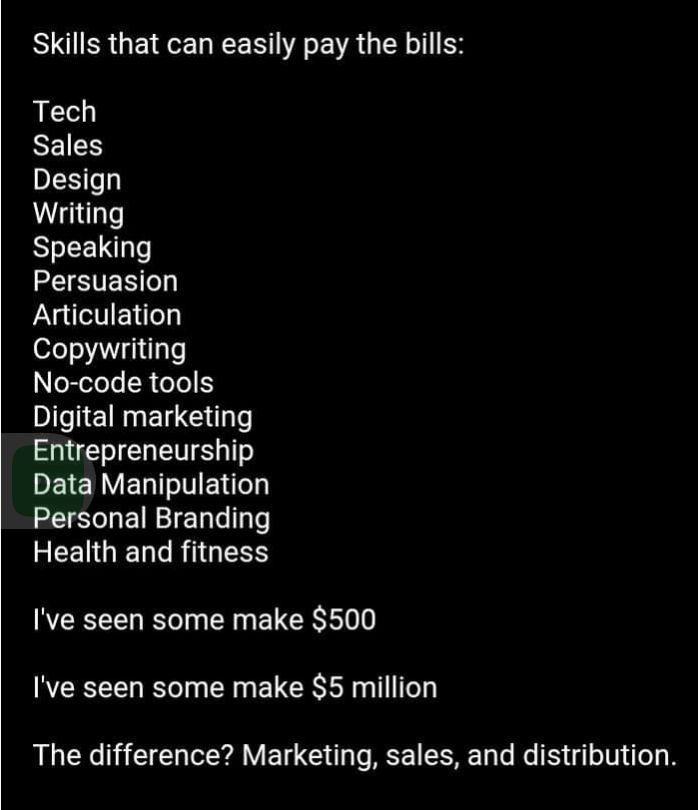Select the 'Sales' list entry

(x=68, y=145)
